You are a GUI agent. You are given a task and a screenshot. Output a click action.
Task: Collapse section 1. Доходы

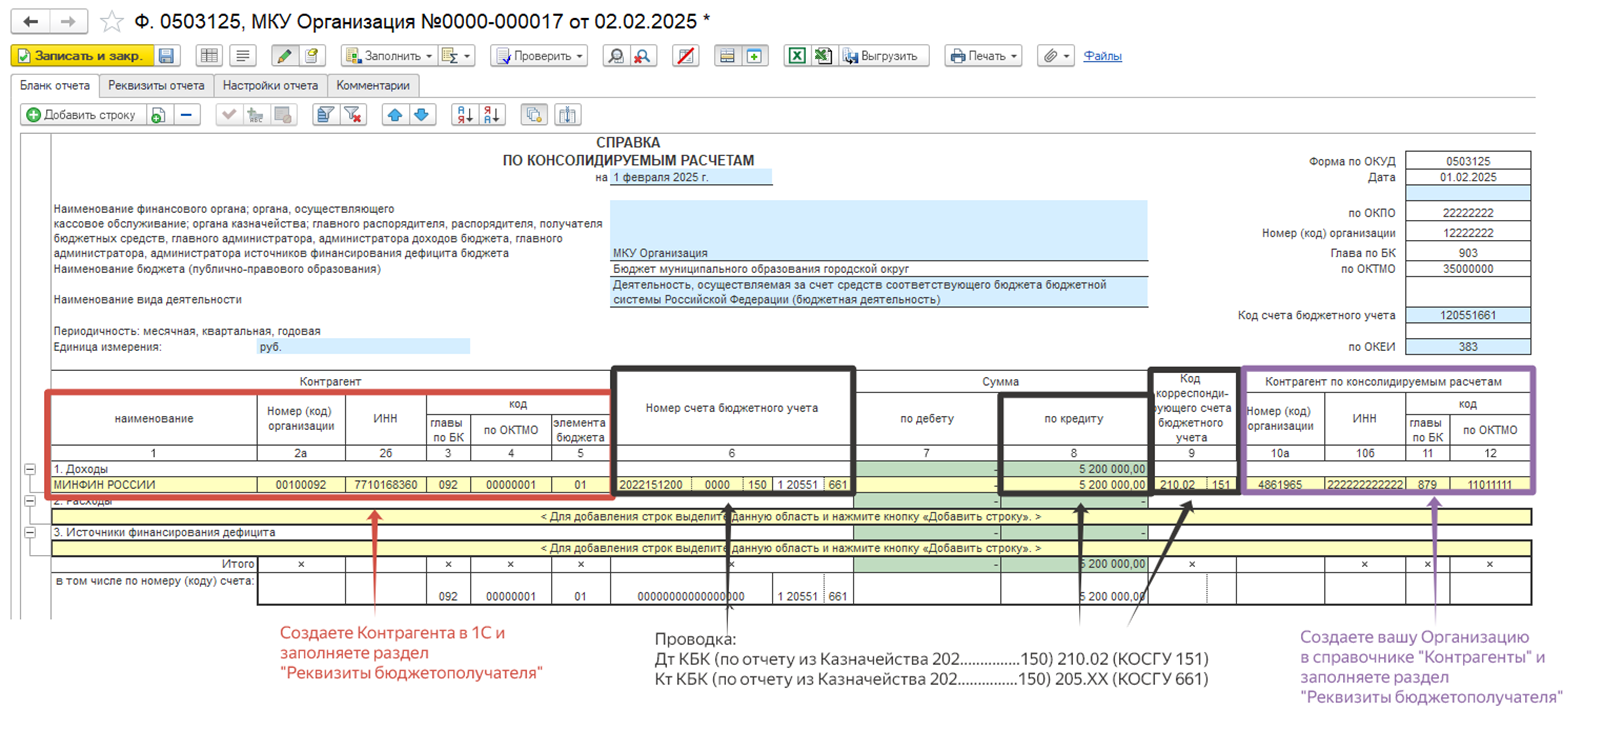[x=30, y=469]
